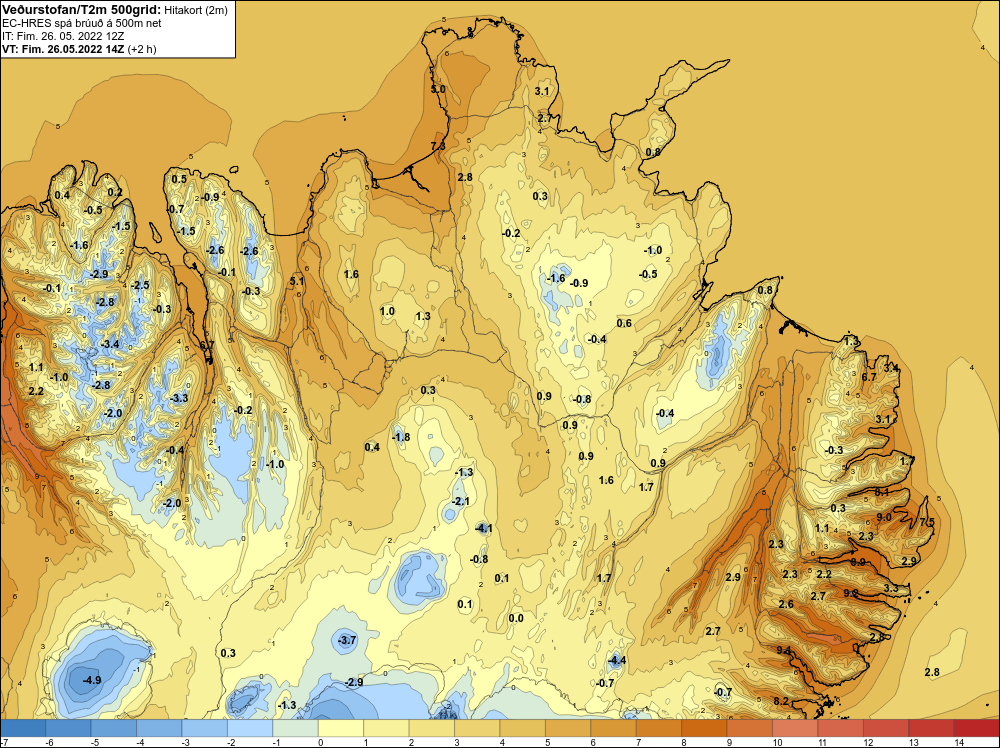1000x748 pixels.
Task: Click the temperature value '7.5'
Action: 927,522
